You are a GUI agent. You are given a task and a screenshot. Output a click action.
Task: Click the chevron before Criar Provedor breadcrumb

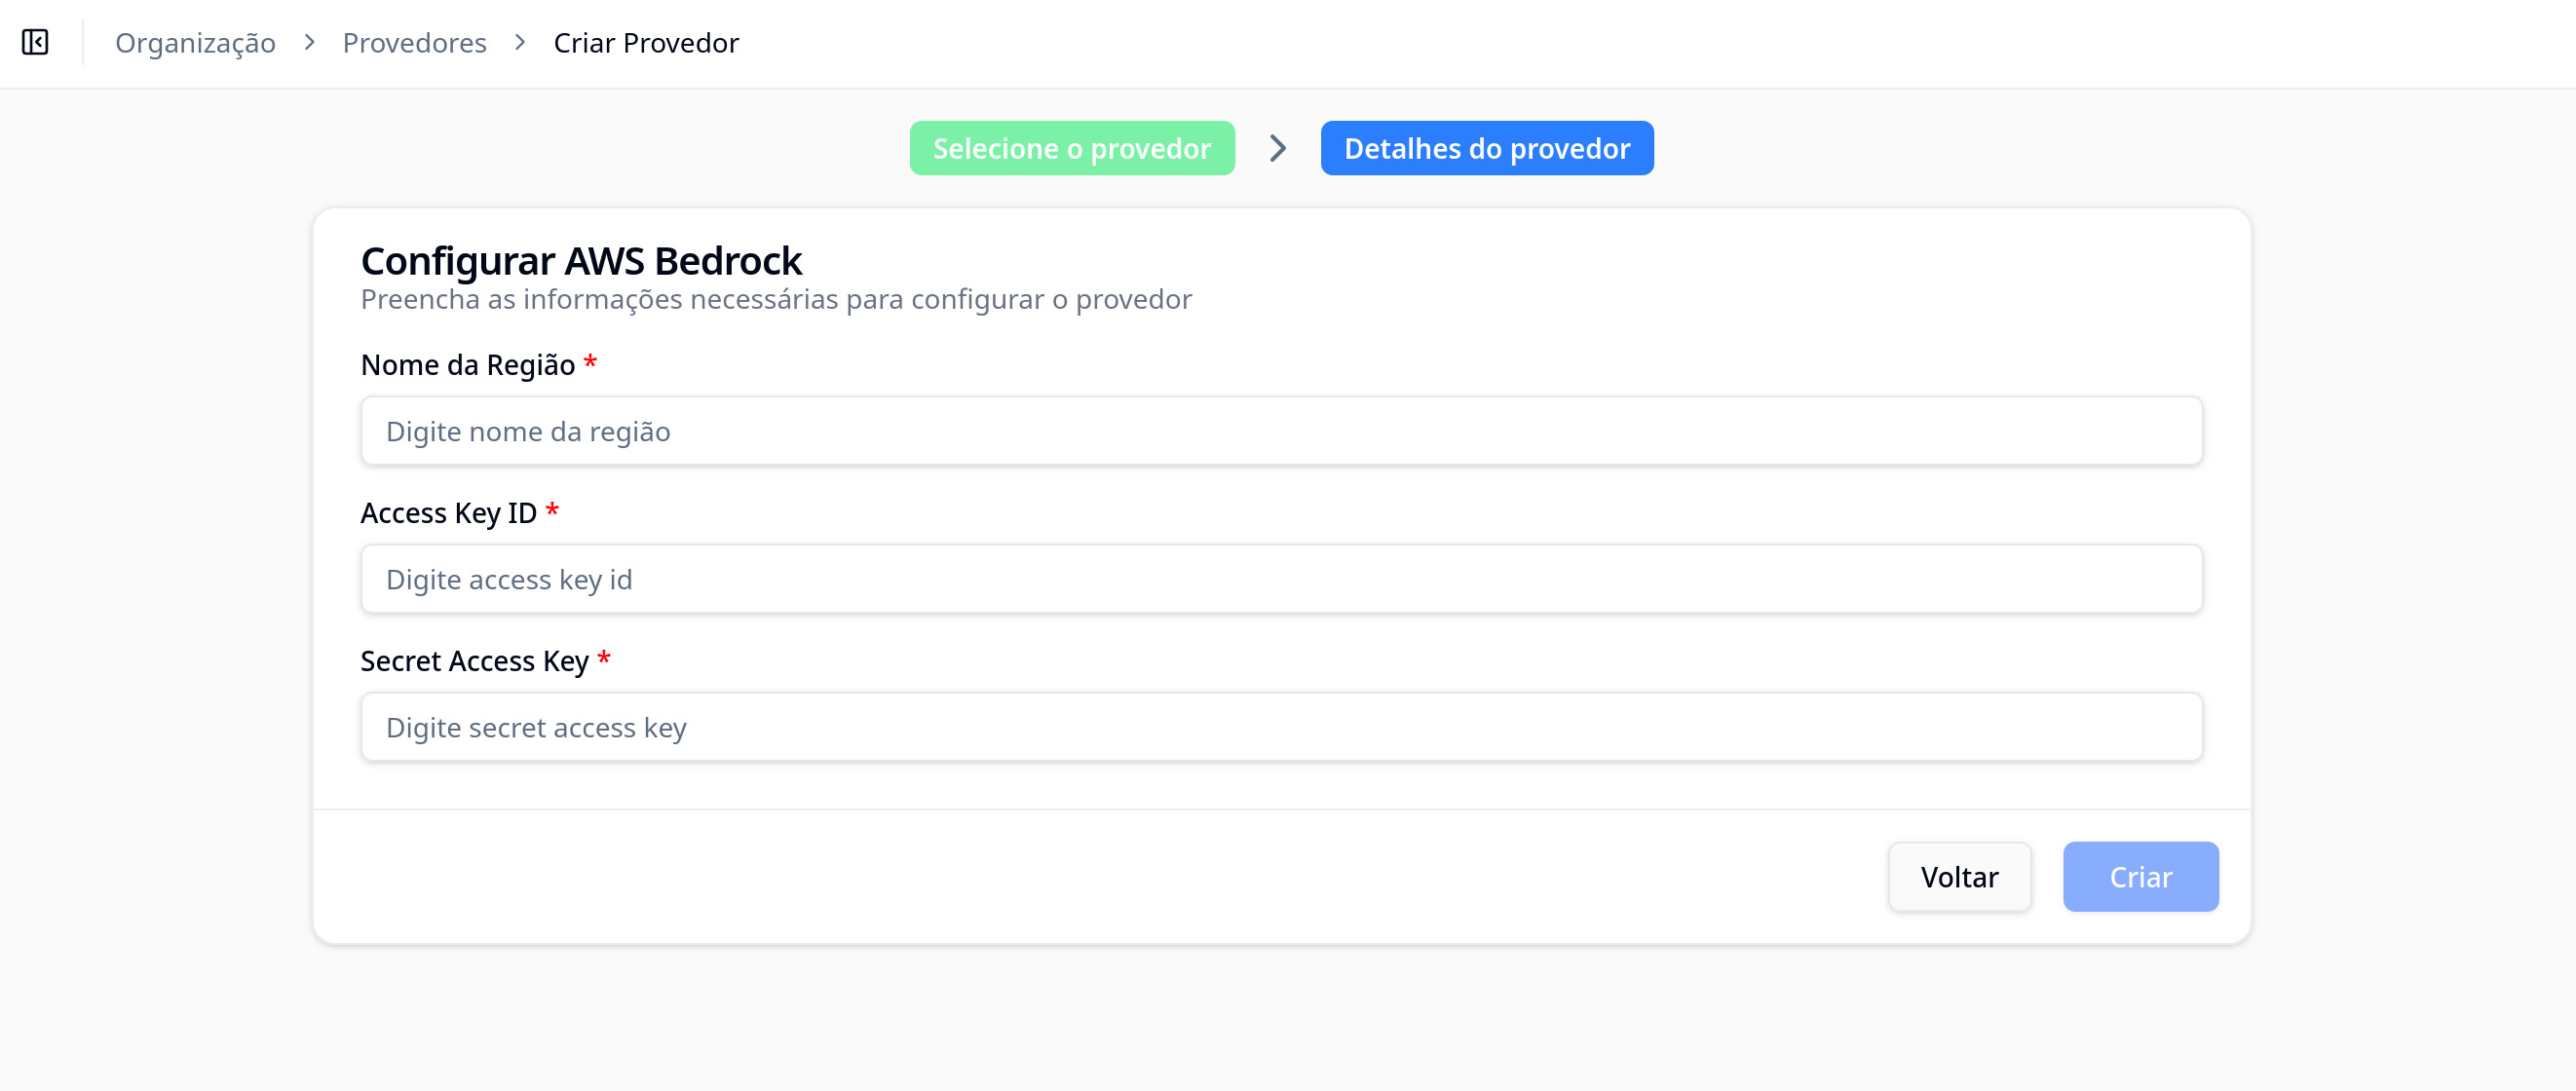click(x=520, y=43)
